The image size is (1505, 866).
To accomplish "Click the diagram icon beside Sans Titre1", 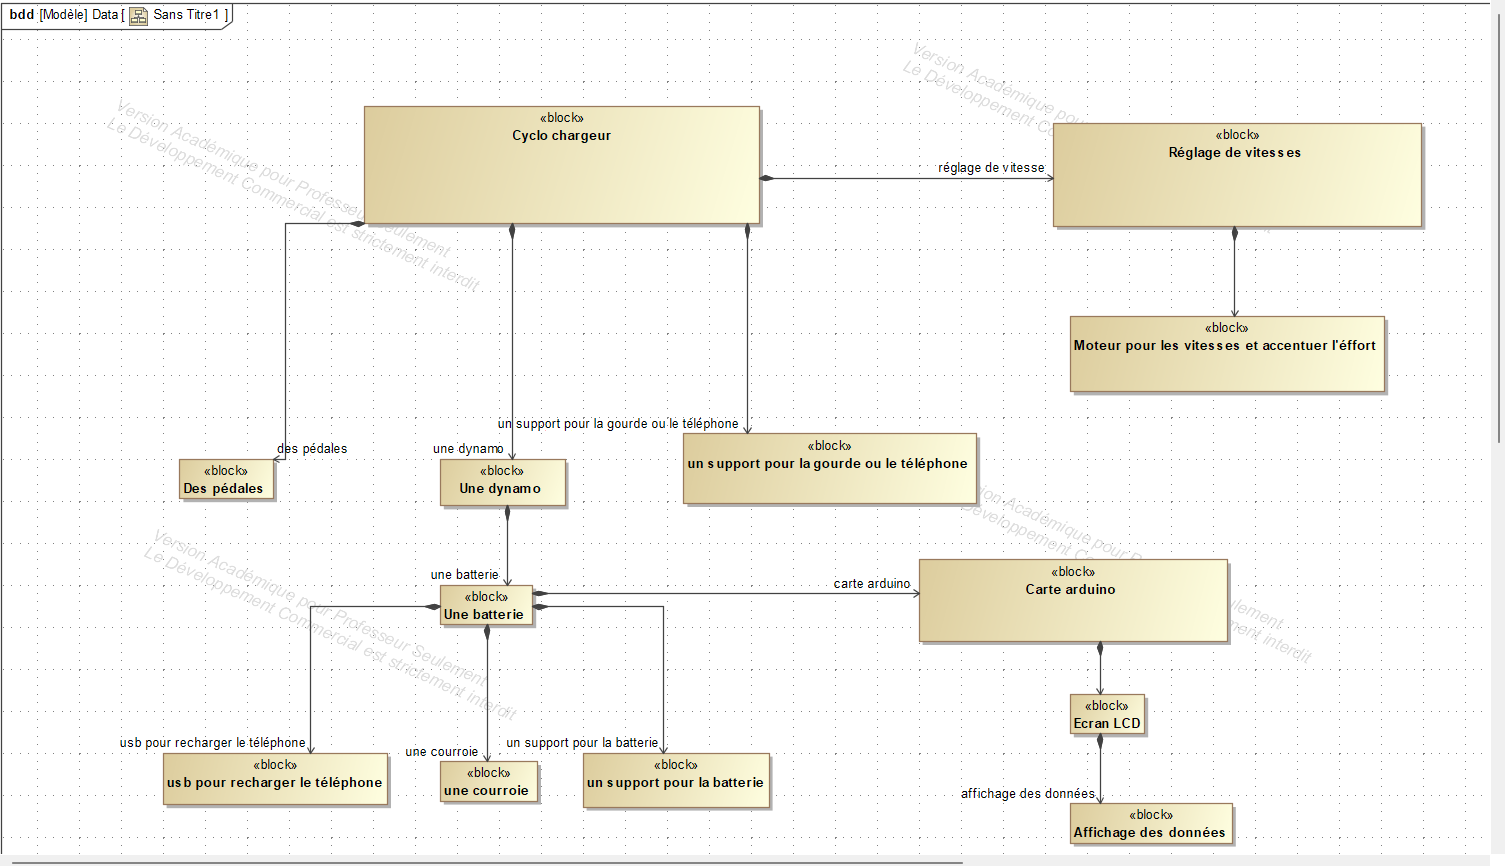I will [x=138, y=15].
